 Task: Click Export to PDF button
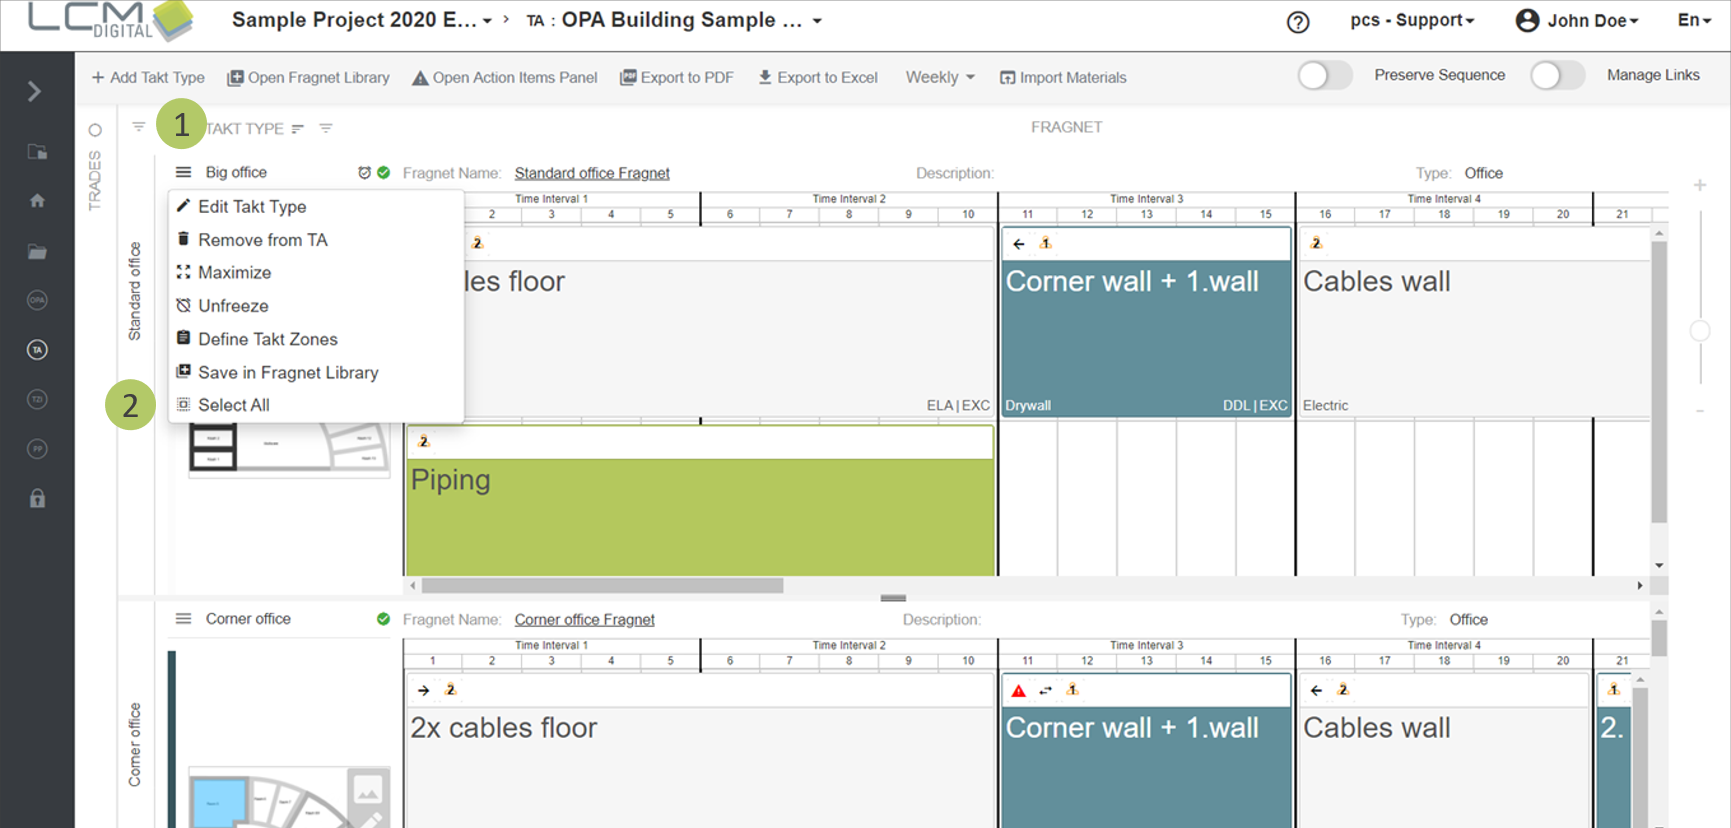677,77
